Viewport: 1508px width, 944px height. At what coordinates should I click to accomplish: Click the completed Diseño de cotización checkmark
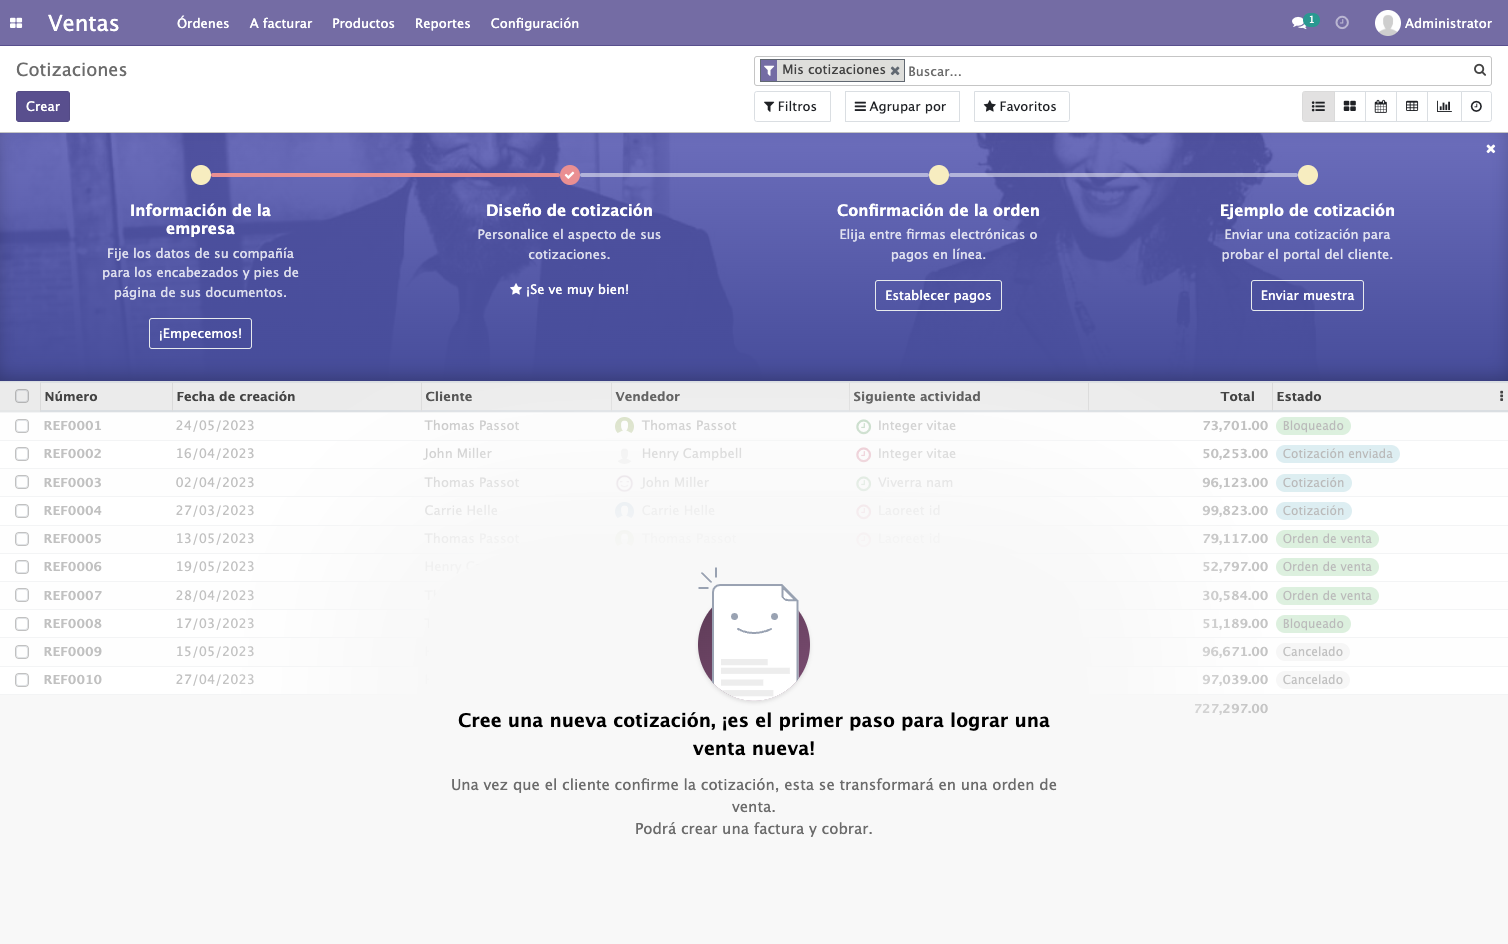point(569,175)
